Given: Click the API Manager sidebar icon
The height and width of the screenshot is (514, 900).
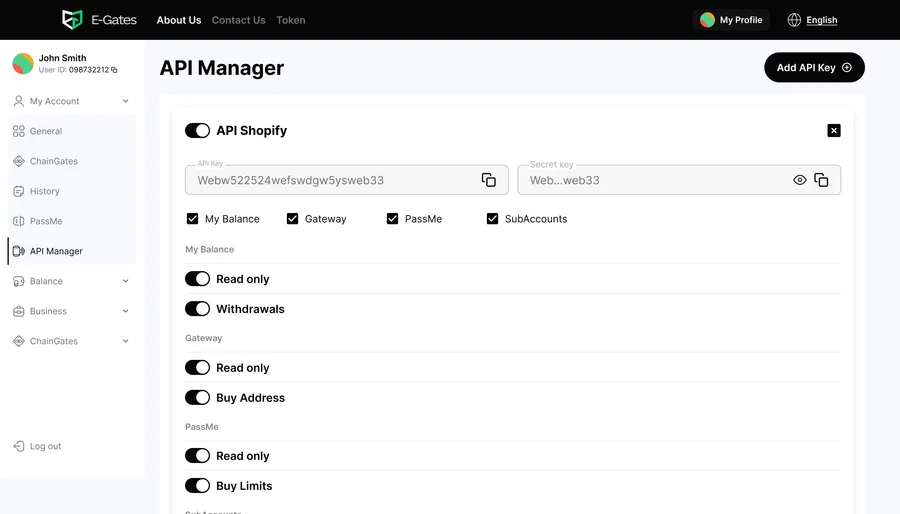Looking at the screenshot, I should pyautogui.click(x=18, y=251).
